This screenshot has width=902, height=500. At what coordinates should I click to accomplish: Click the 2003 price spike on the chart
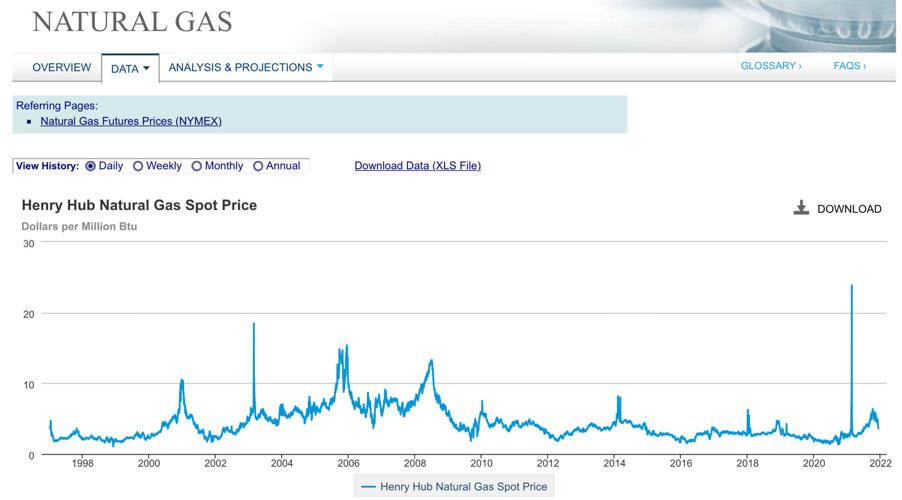[x=254, y=325]
